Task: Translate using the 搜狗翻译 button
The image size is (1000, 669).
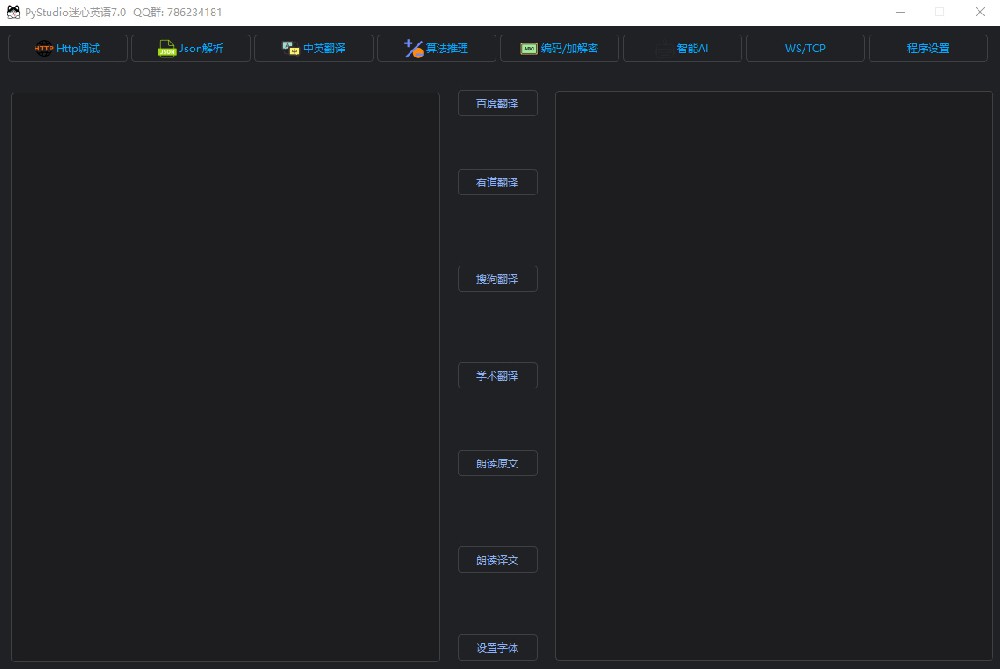Action: [x=497, y=278]
